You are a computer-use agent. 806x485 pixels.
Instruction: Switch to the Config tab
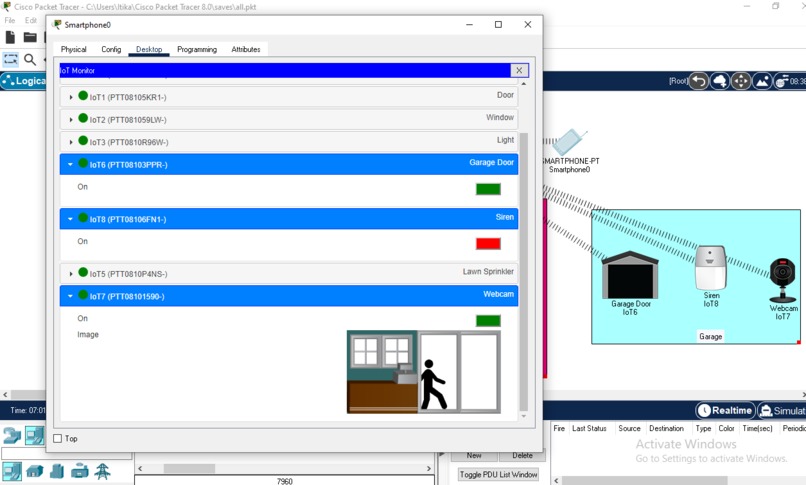(111, 49)
